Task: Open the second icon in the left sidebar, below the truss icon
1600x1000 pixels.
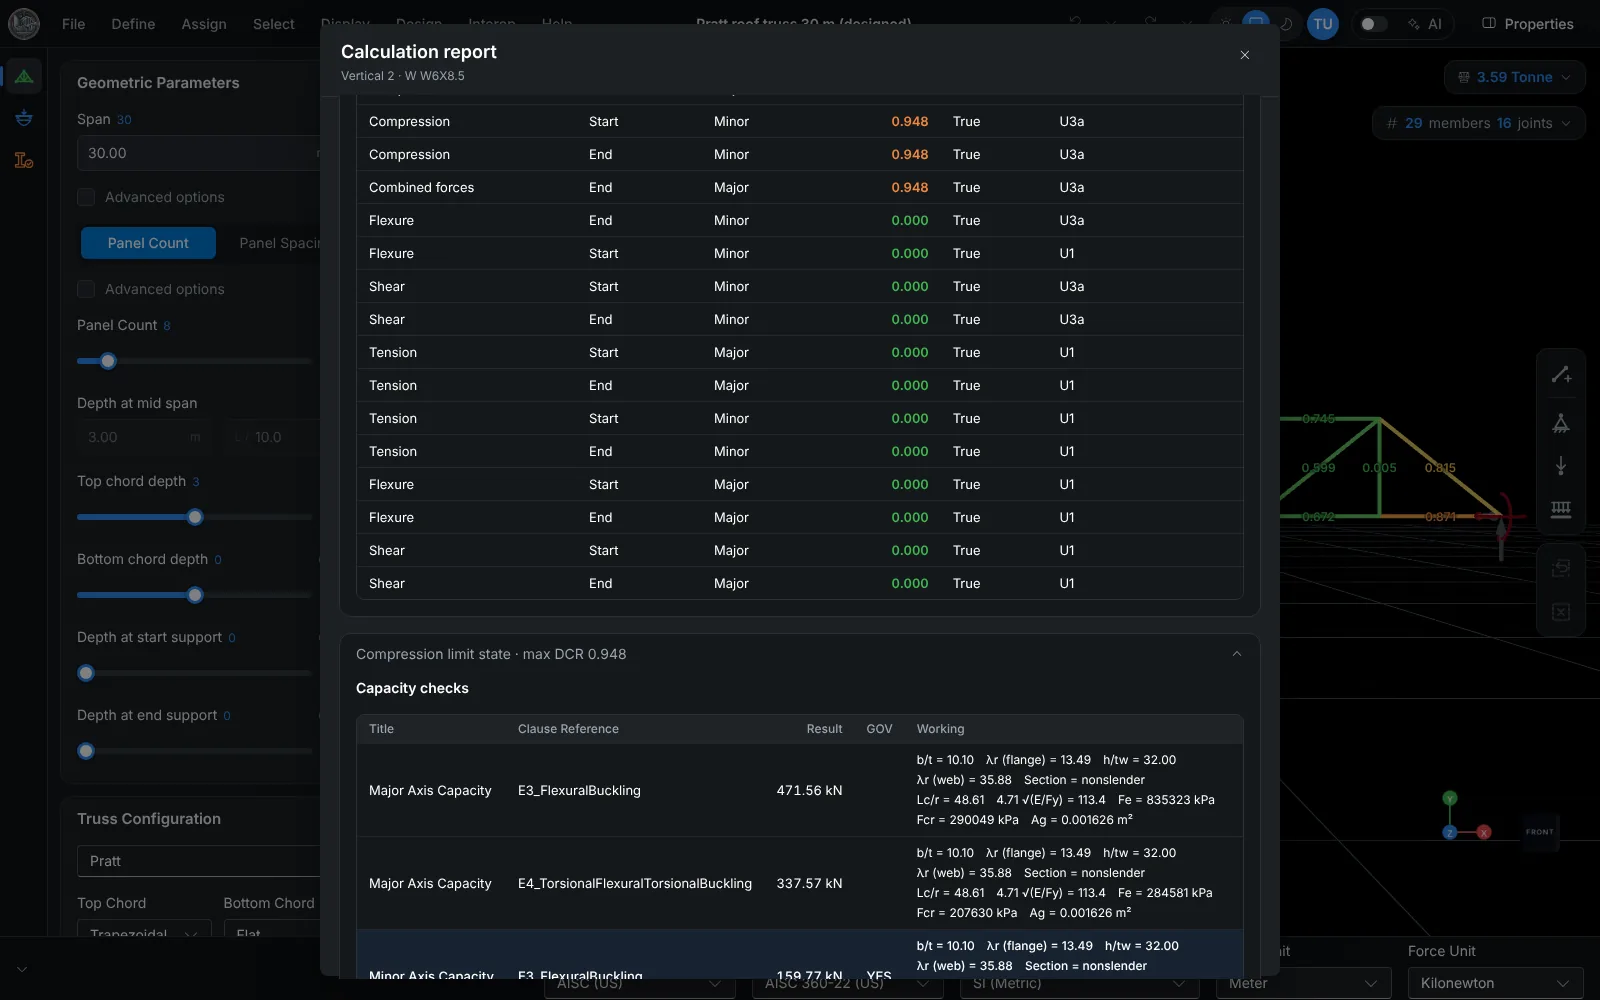Action: tap(24, 118)
